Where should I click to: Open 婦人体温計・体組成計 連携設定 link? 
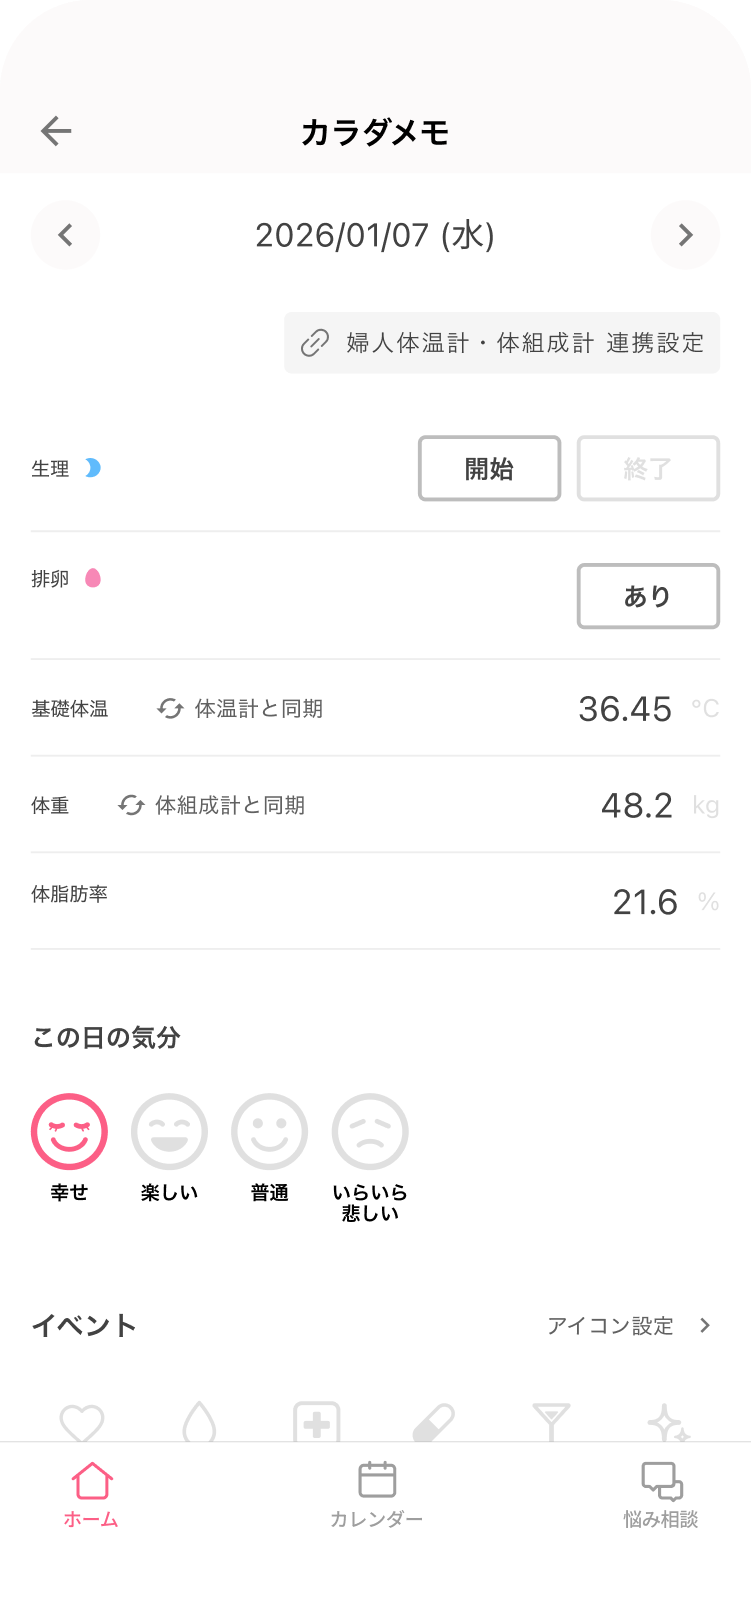[502, 343]
